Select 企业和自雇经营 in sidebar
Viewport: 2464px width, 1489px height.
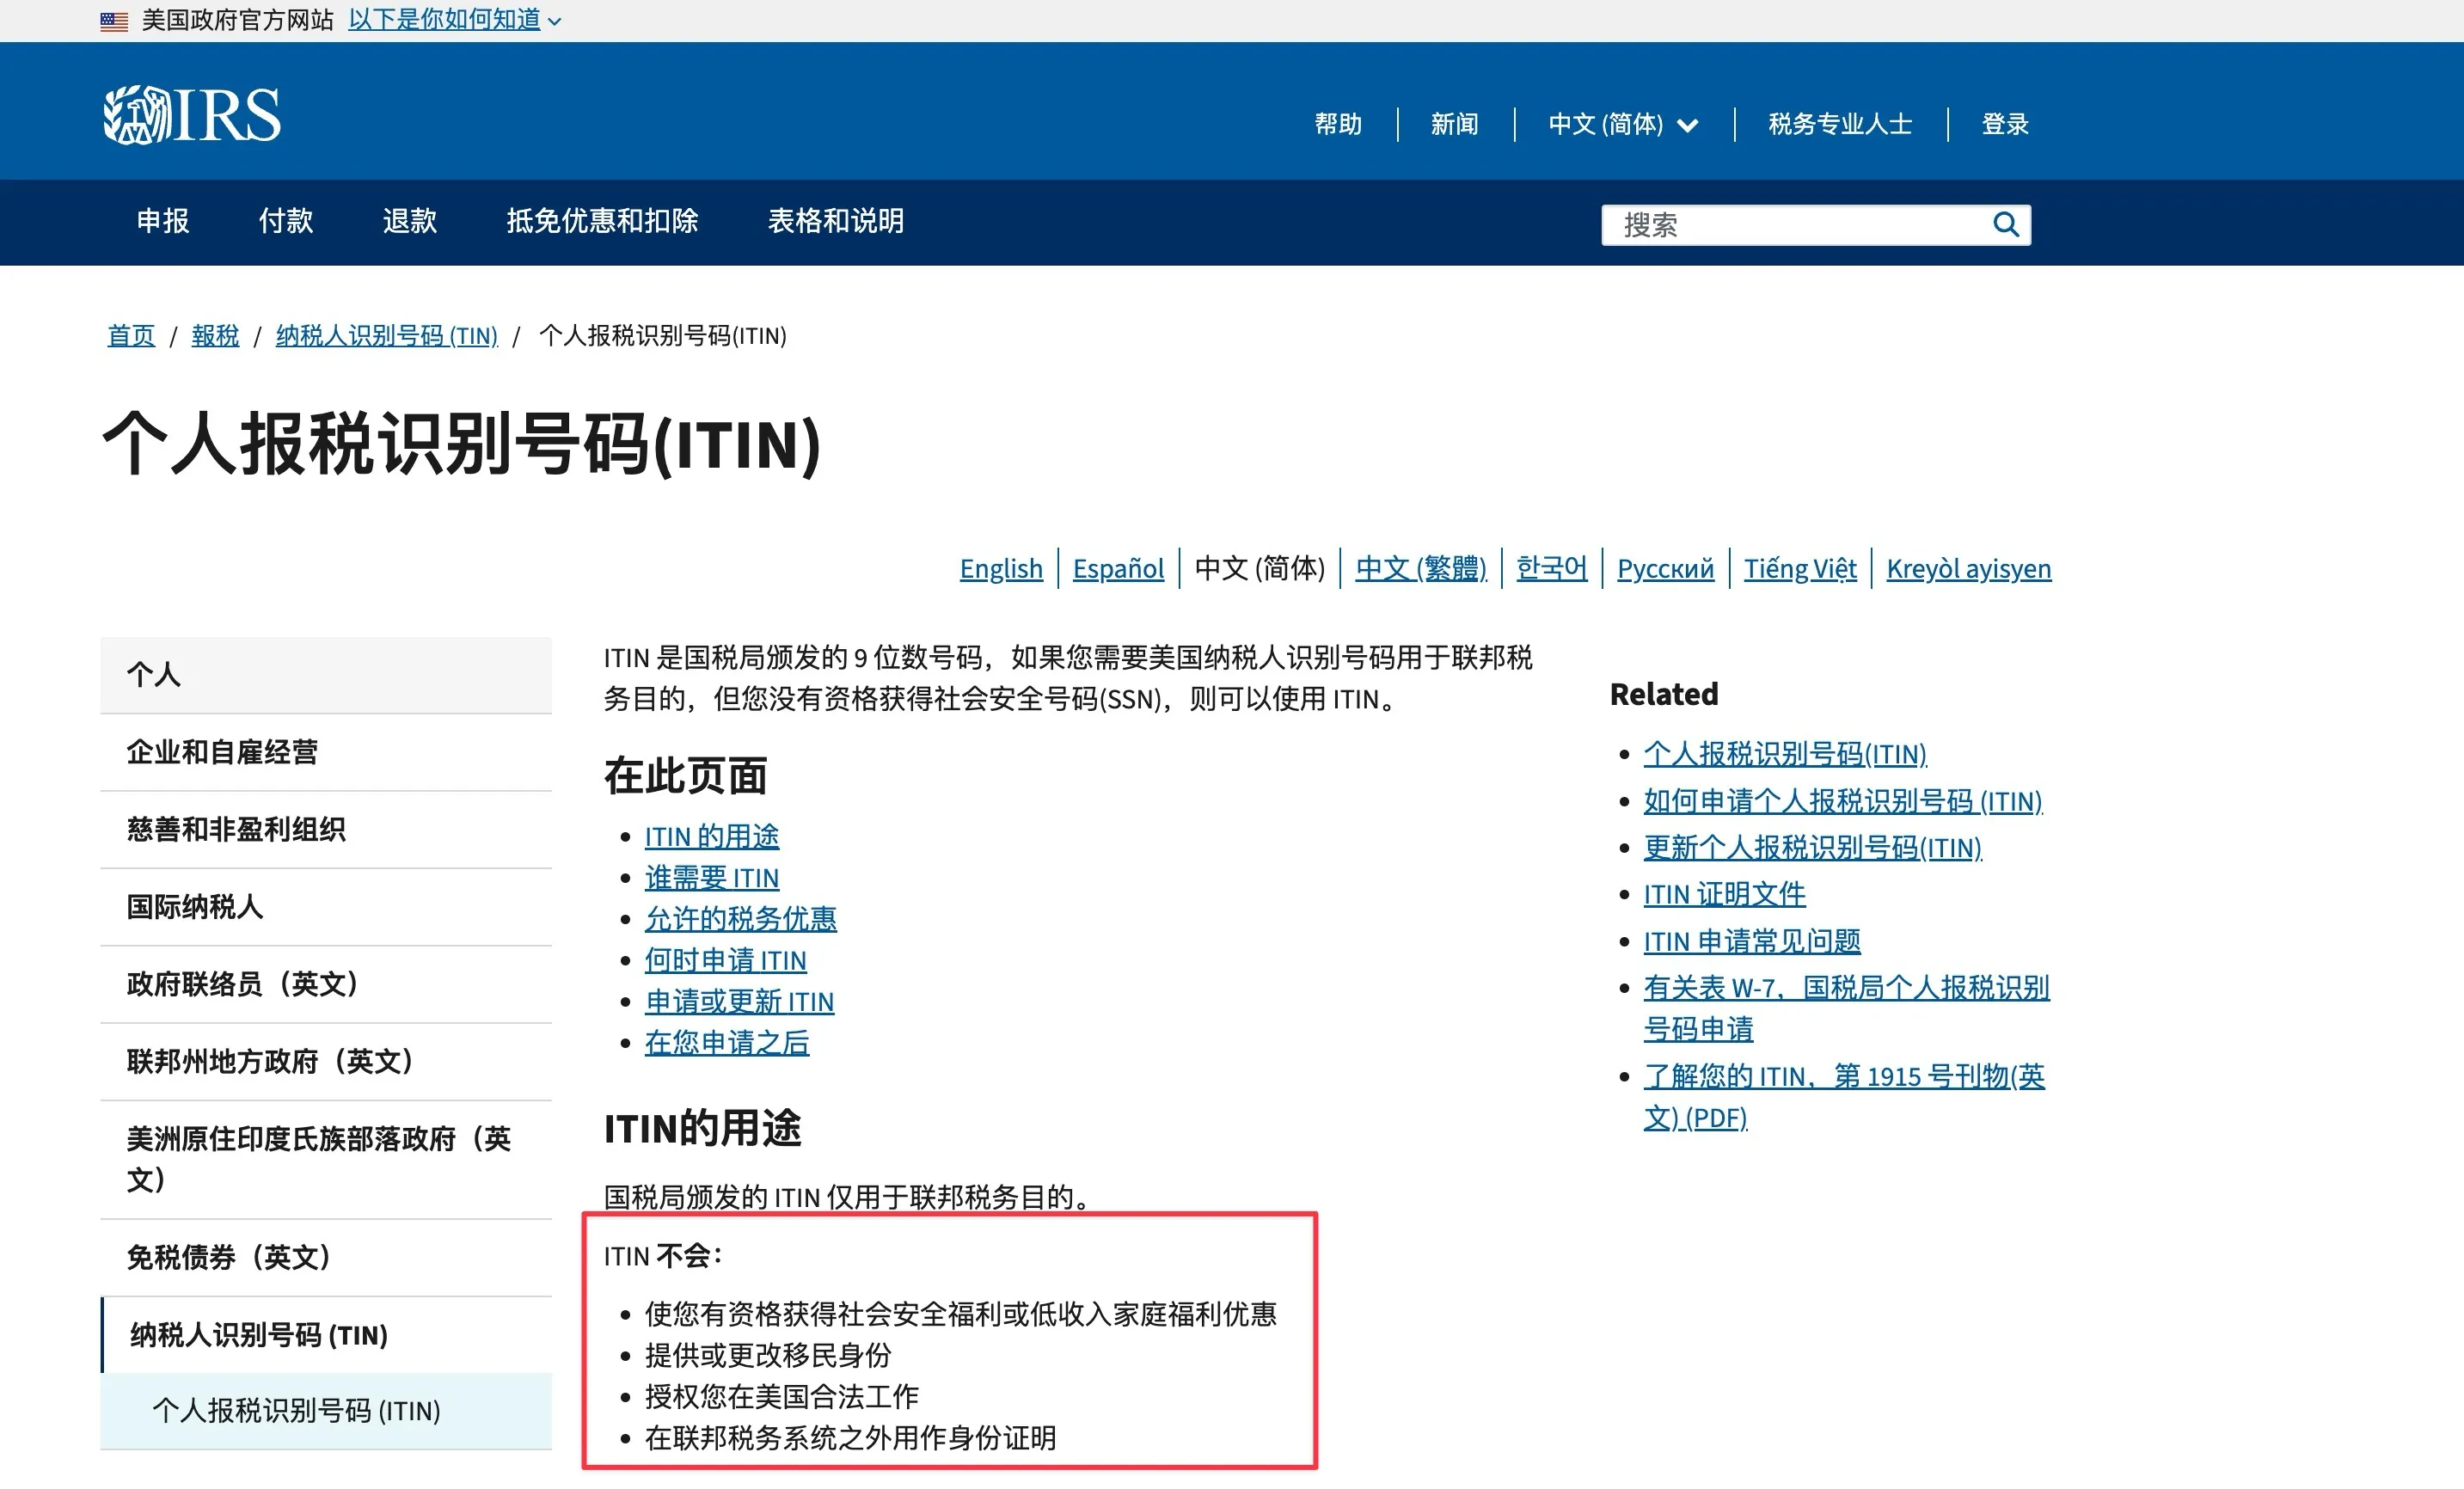click(x=326, y=752)
